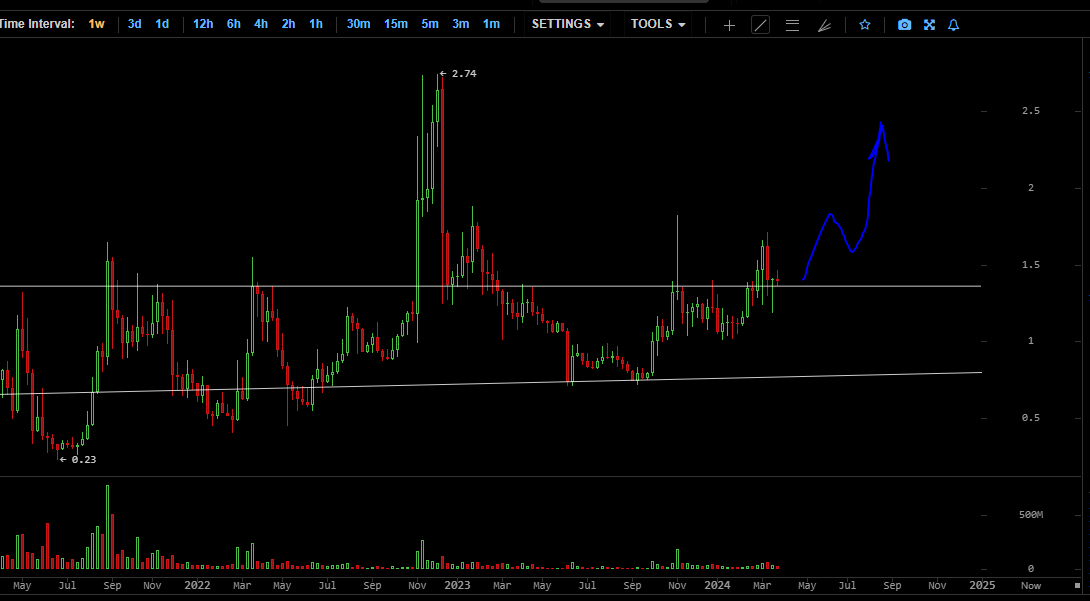Select the 1w time interval

[96, 24]
